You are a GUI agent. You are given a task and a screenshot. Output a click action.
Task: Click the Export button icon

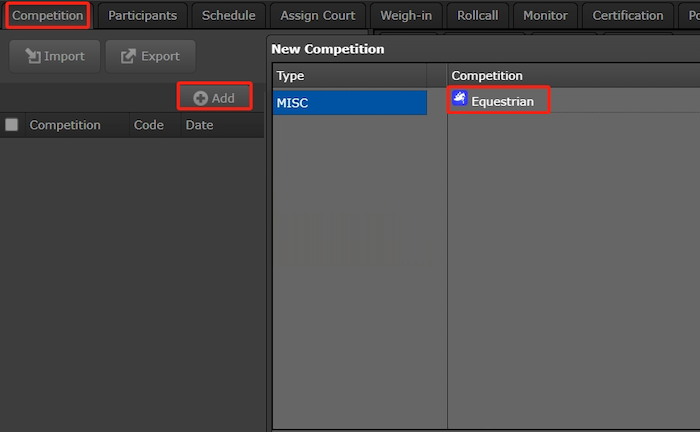point(128,57)
